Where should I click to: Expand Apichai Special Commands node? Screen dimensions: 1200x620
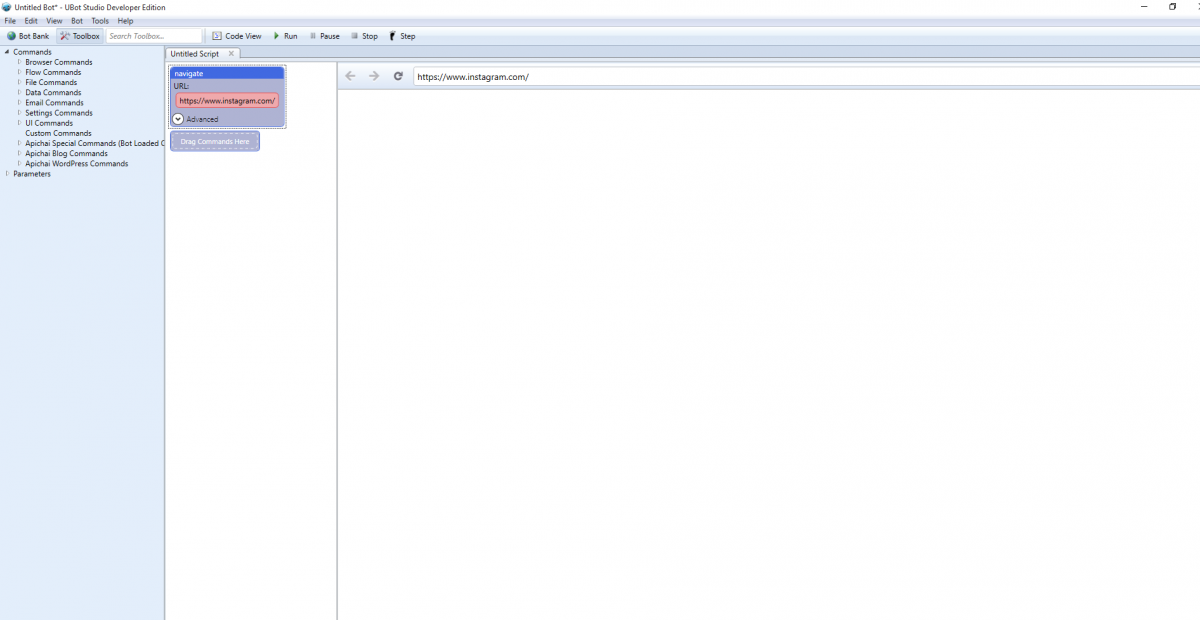[19, 143]
